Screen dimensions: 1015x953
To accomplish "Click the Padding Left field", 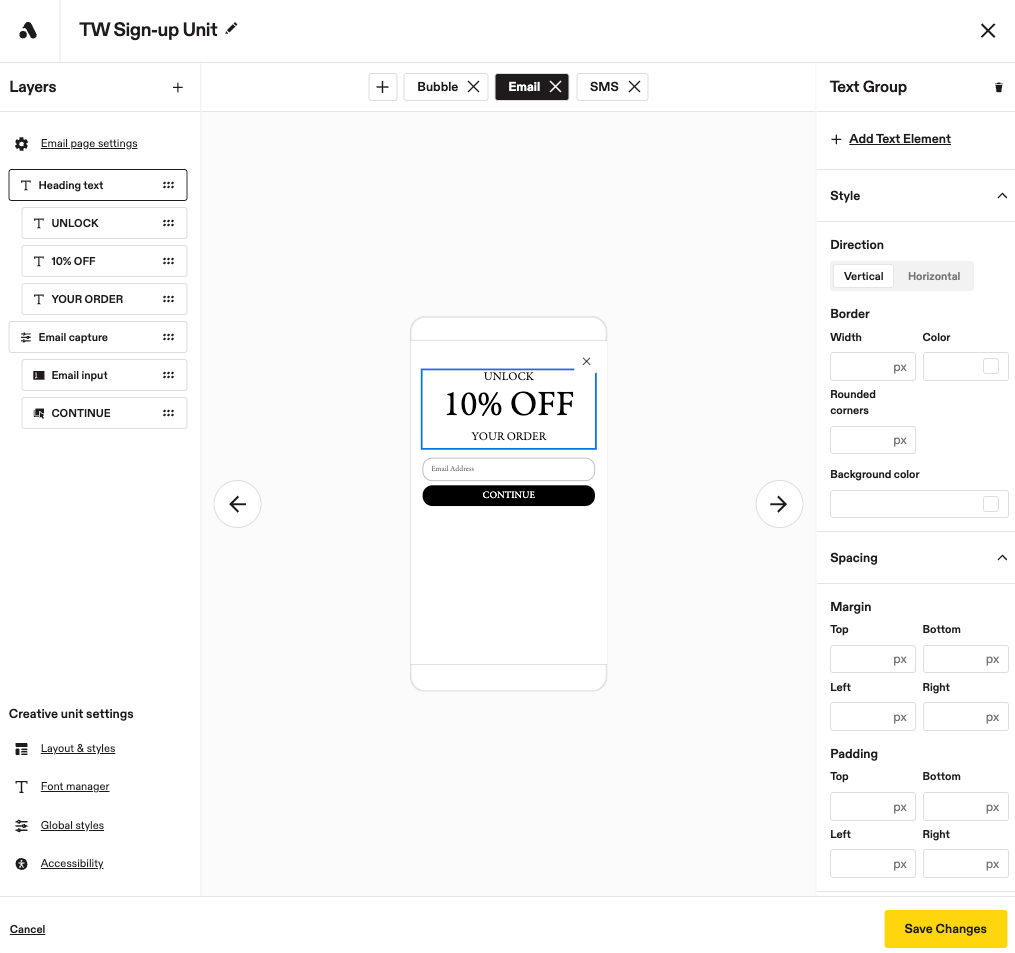I will (x=873, y=864).
